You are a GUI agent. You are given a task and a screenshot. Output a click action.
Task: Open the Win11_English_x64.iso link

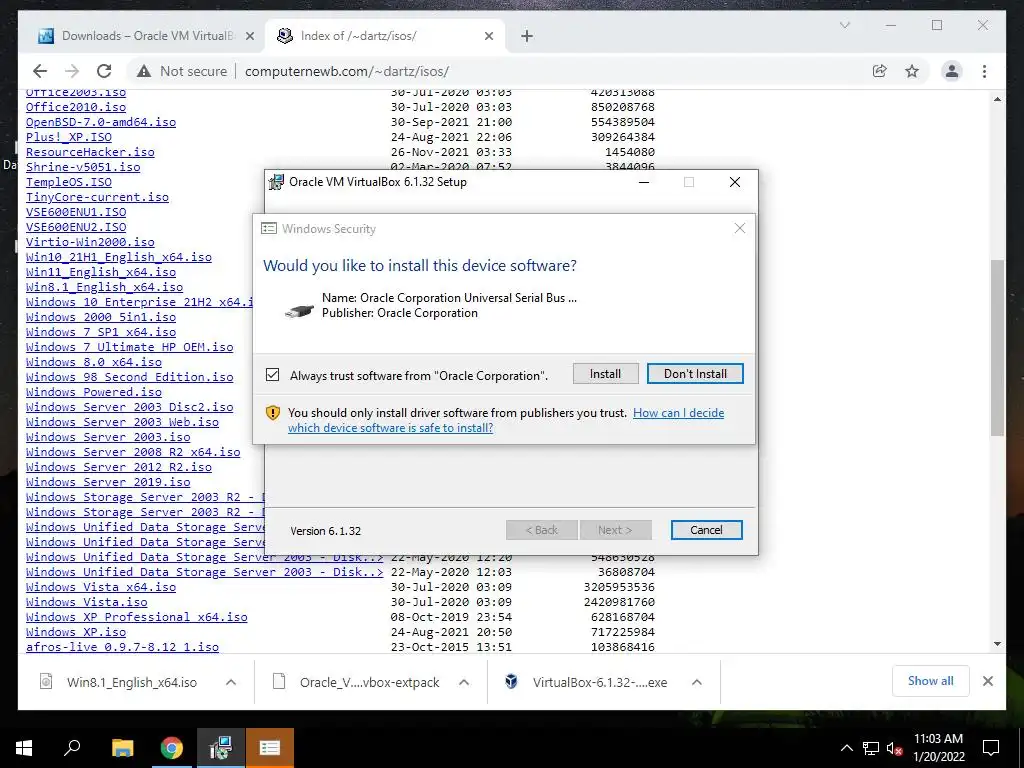[101, 272]
